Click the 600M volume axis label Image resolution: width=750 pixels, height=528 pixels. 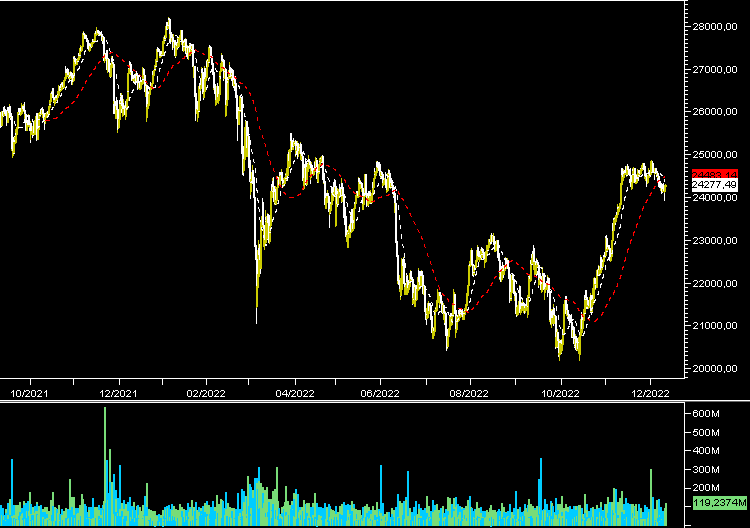(x=706, y=414)
